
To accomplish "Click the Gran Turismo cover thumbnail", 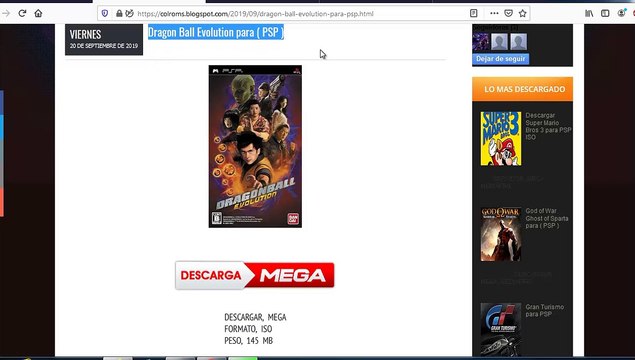I will pyautogui.click(x=501, y=330).
